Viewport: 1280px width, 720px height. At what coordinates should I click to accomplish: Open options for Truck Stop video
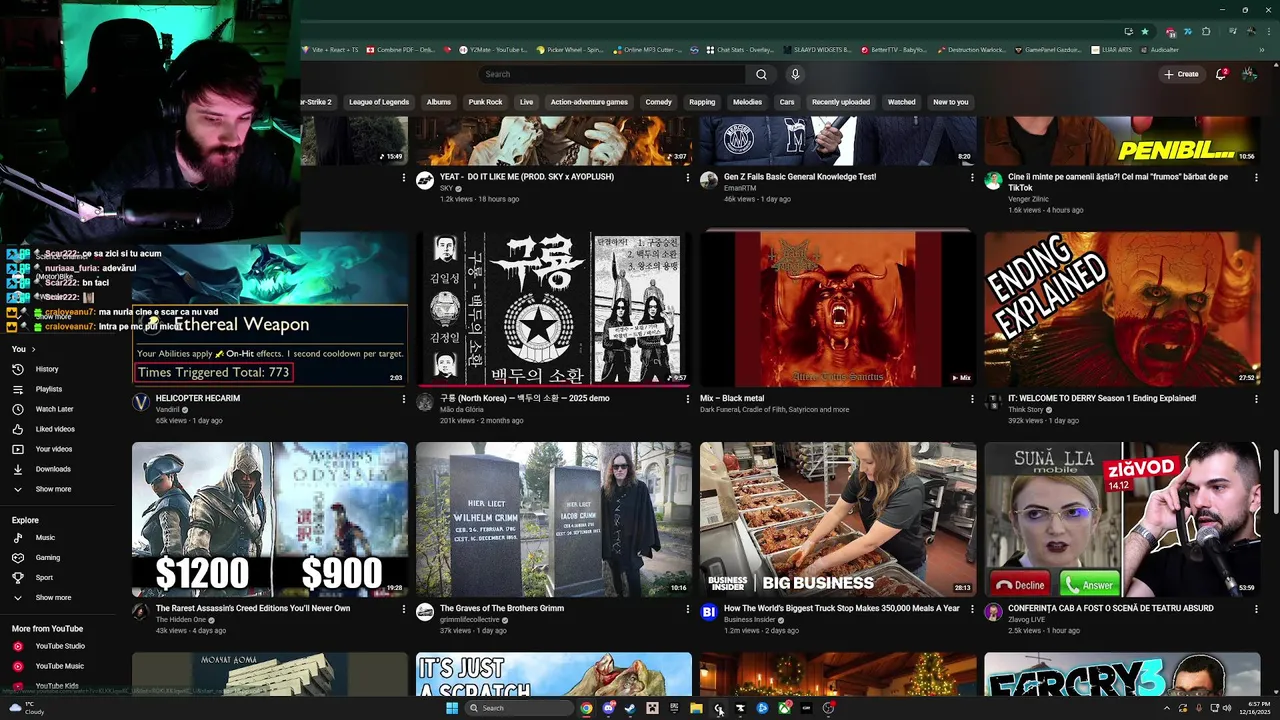pyautogui.click(x=972, y=609)
